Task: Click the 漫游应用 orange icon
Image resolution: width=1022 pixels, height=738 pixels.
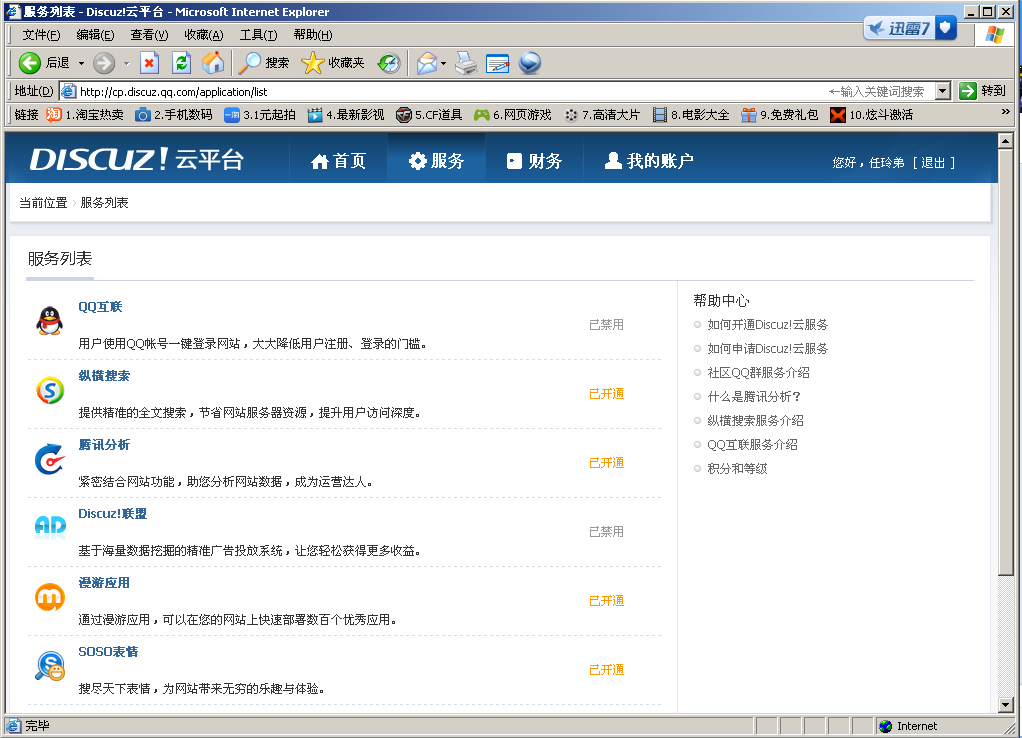Action: [x=49, y=597]
